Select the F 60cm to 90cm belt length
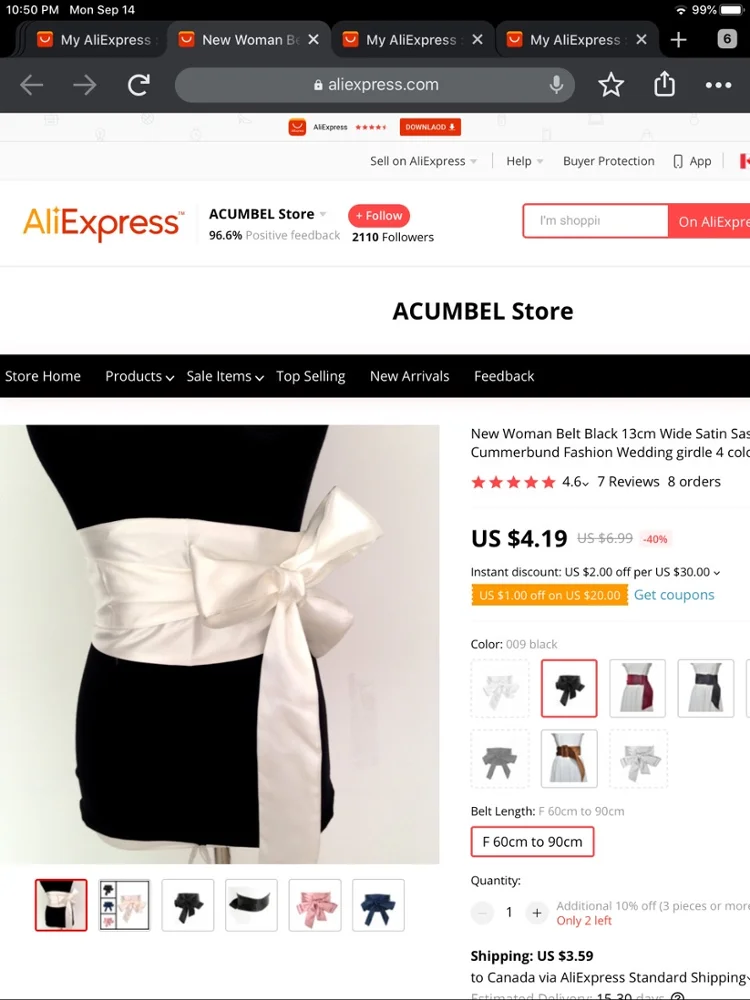 [x=533, y=842]
